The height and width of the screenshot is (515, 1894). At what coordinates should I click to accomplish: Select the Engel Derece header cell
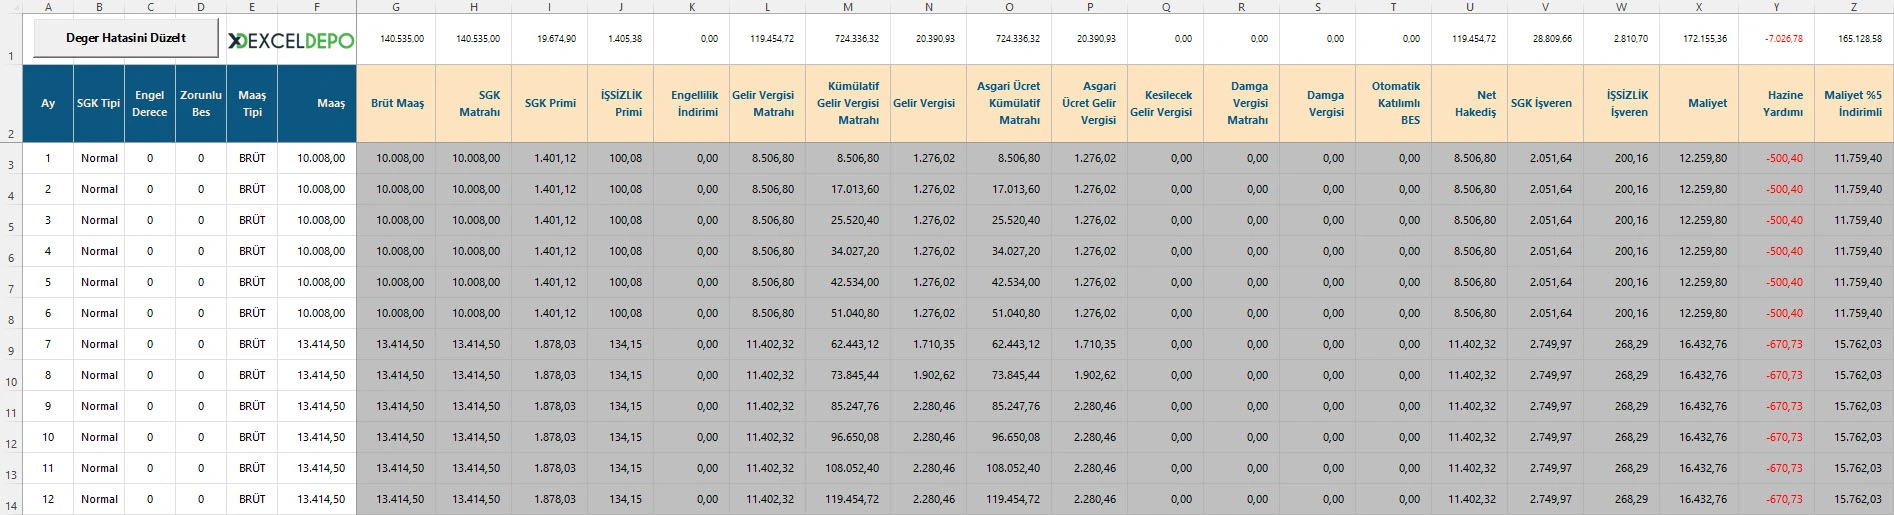pyautogui.click(x=150, y=103)
